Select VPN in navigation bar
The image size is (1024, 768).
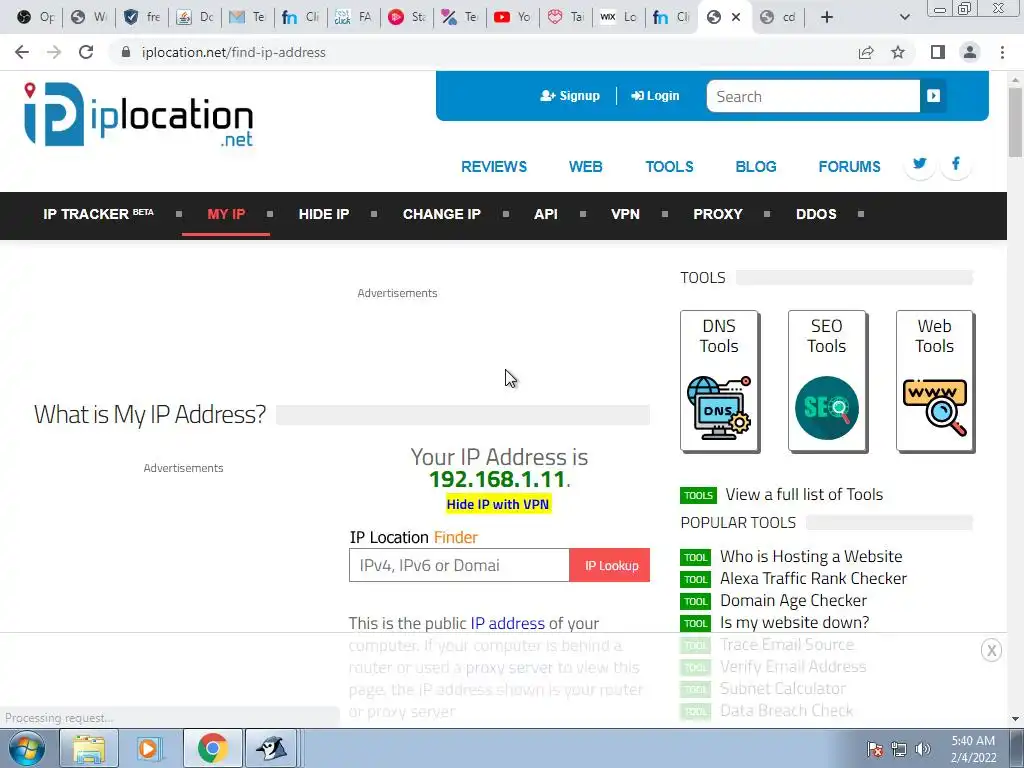pyautogui.click(x=625, y=214)
